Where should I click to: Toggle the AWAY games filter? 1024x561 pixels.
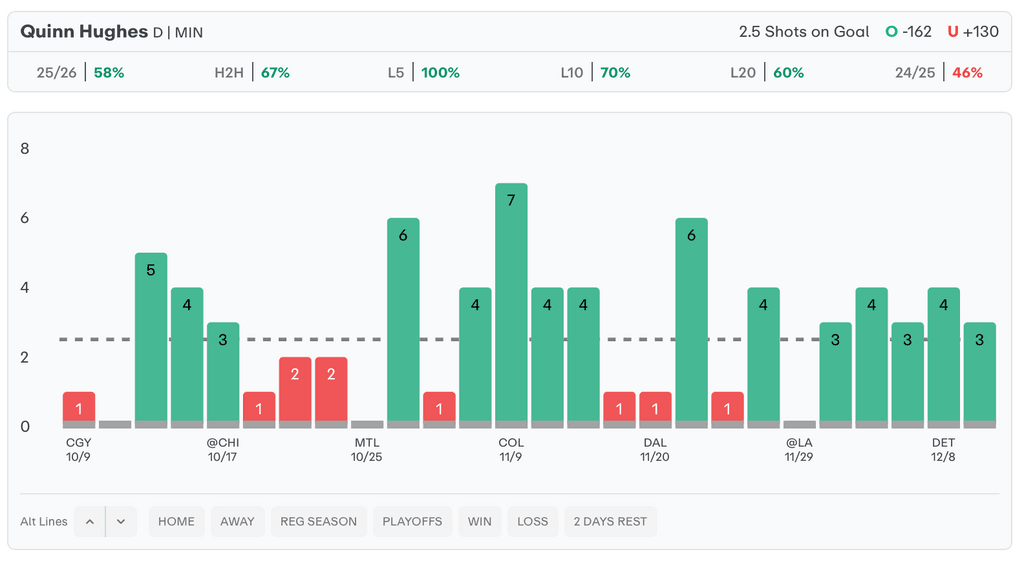click(x=237, y=521)
